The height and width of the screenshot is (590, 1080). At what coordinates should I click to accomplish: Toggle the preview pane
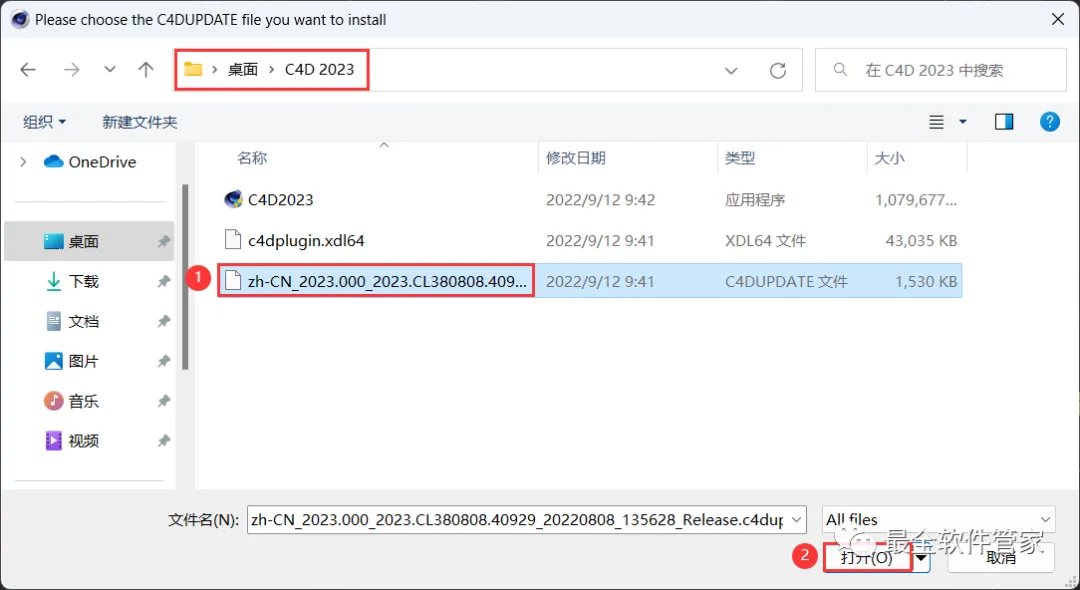point(1004,122)
